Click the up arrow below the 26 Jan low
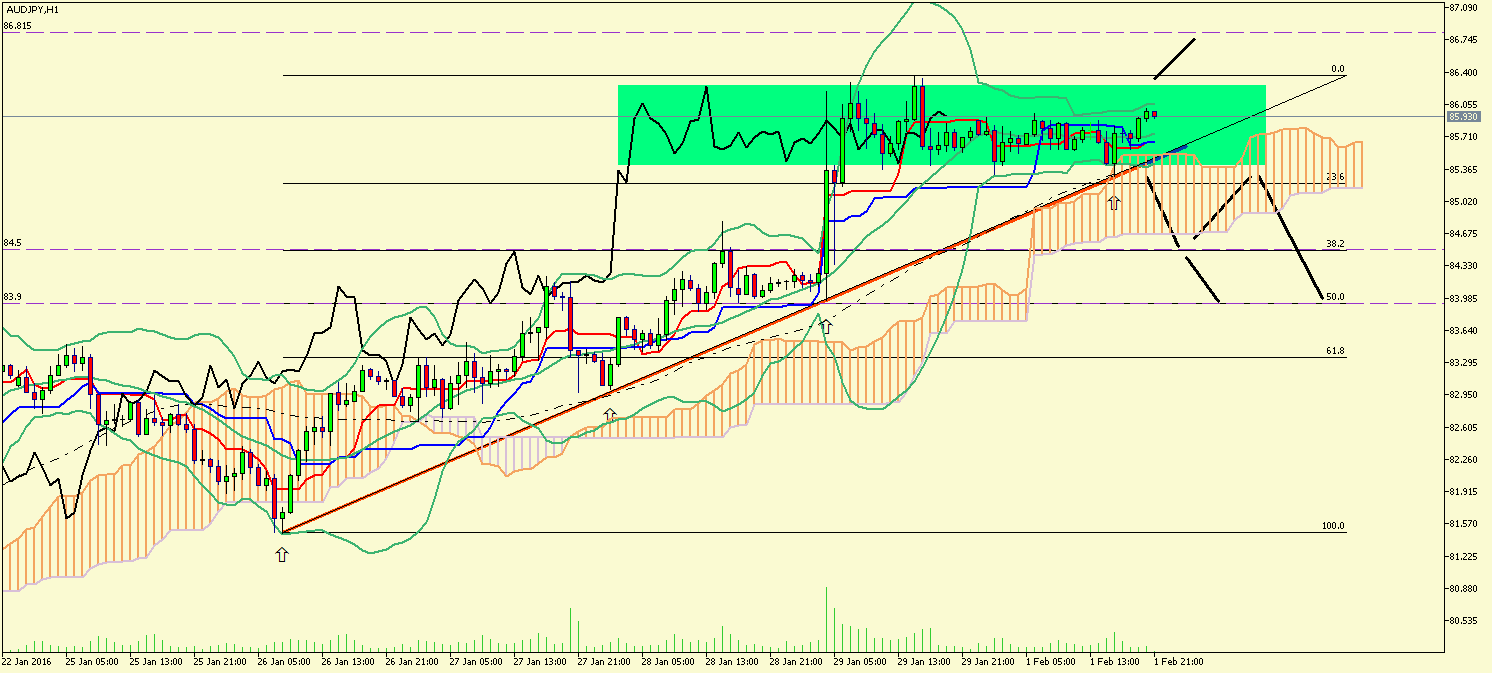The image size is (1492, 673). pos(281,553)
